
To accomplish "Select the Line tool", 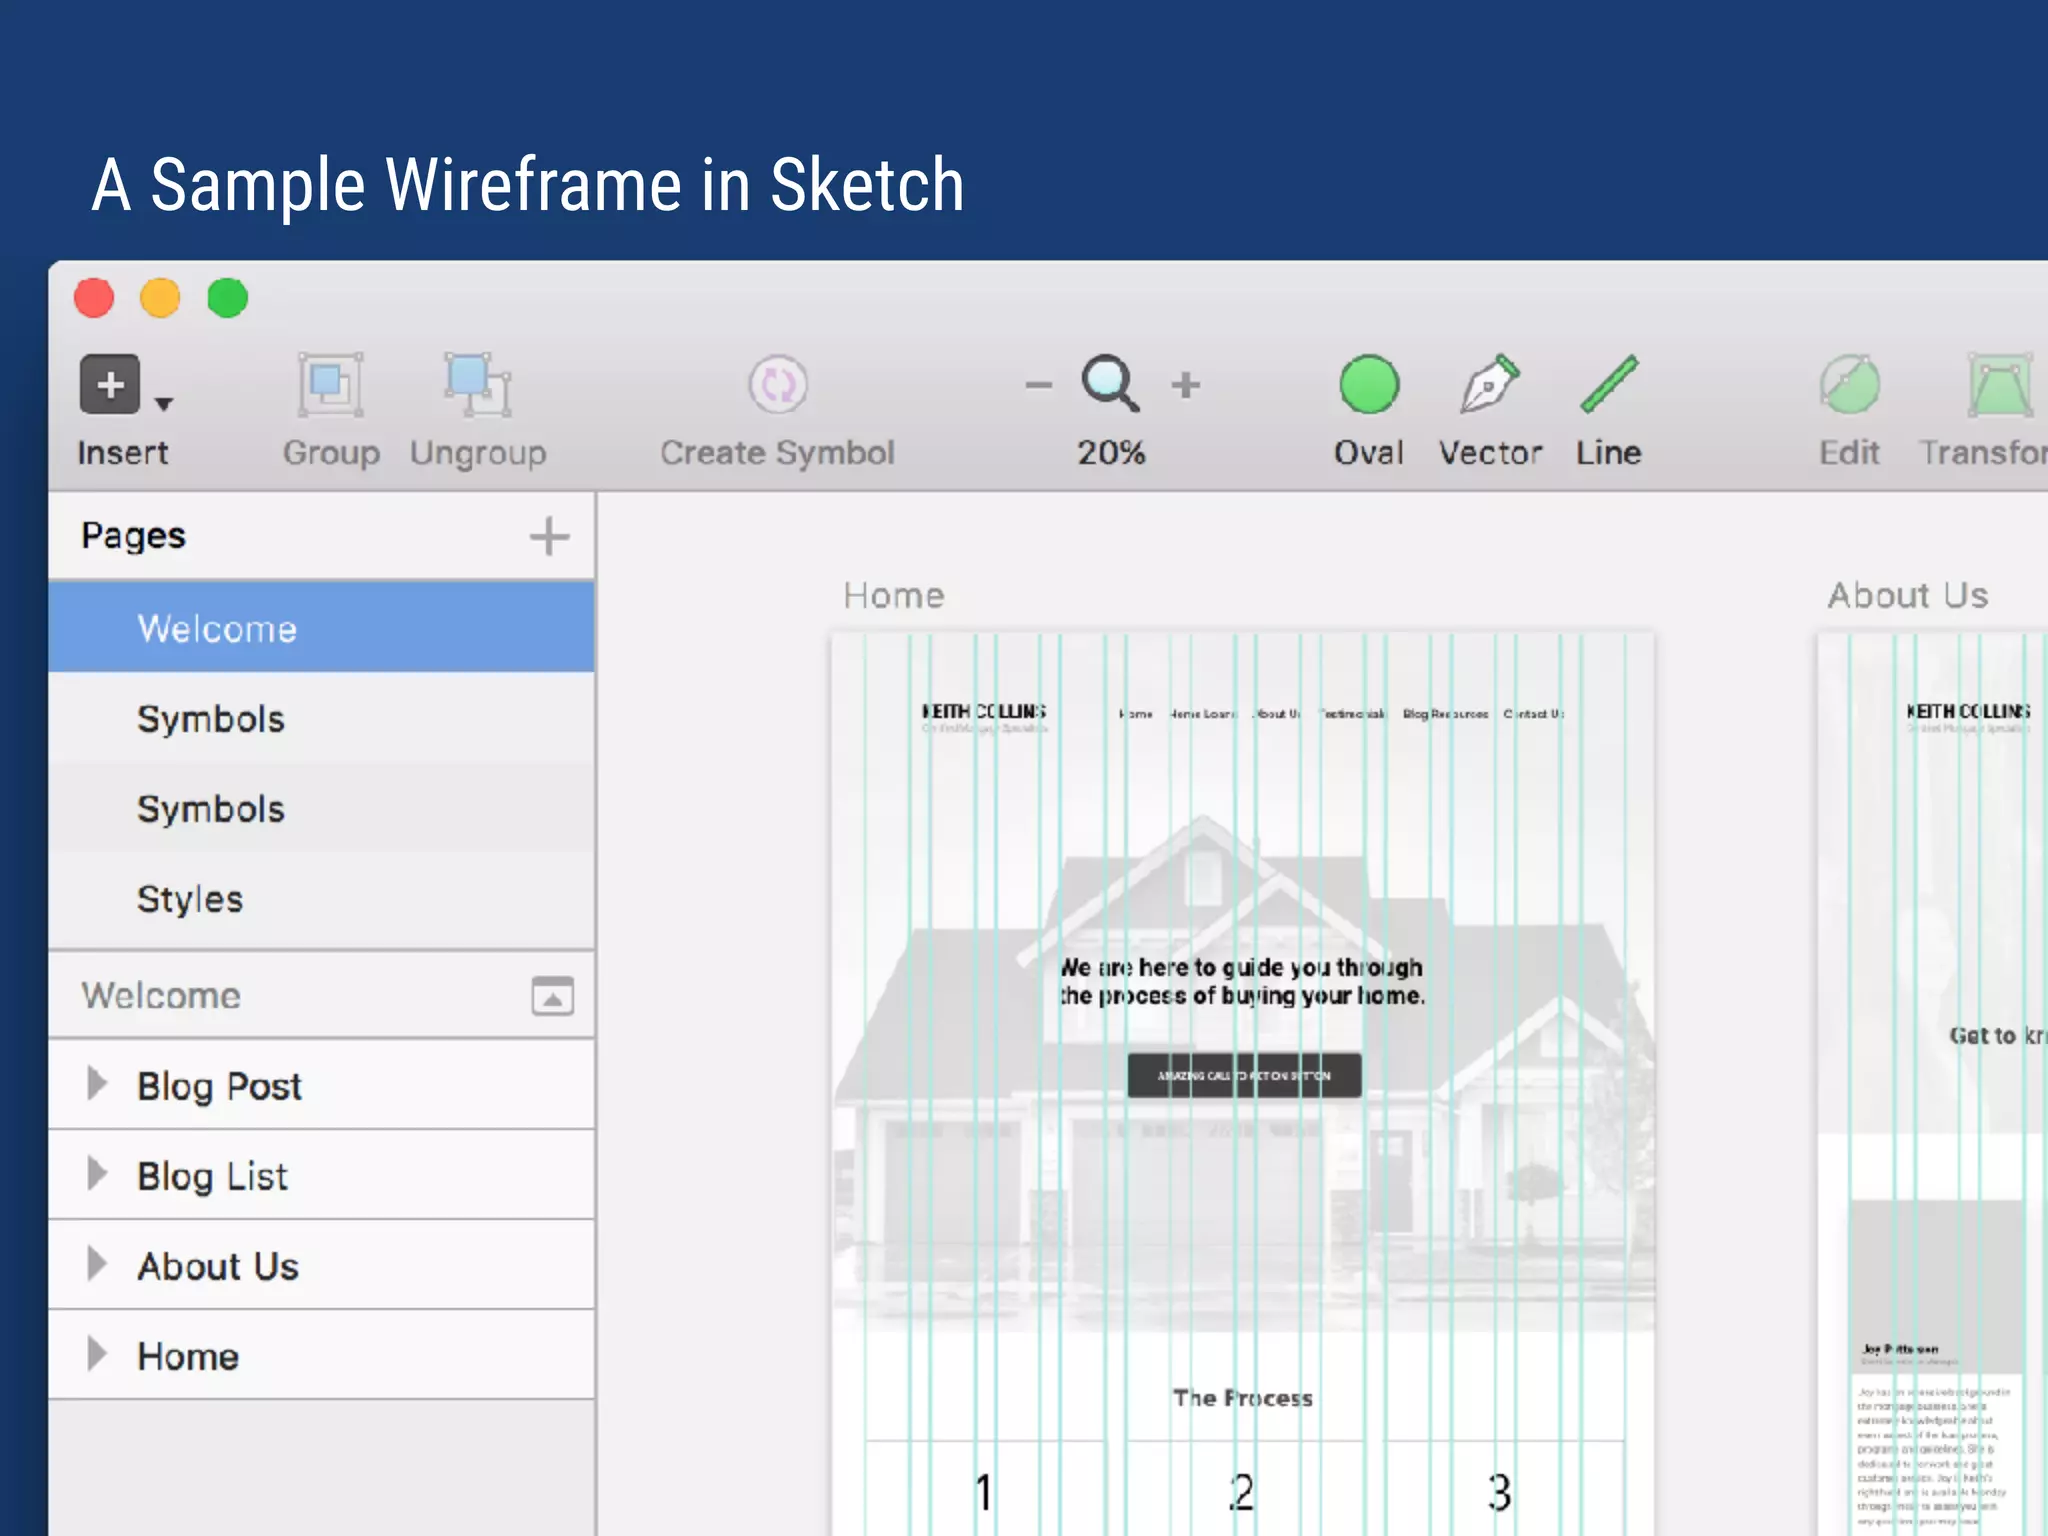I will pos(1609,384).
